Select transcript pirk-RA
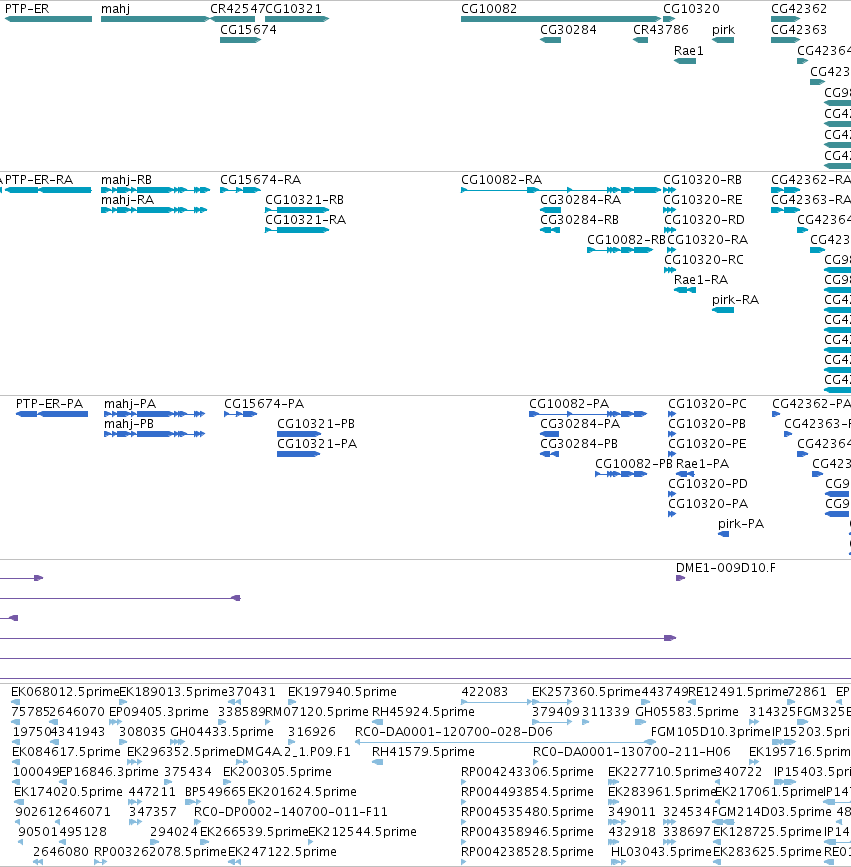This screenshot has height=867, width=851. (x=735, y=300)
